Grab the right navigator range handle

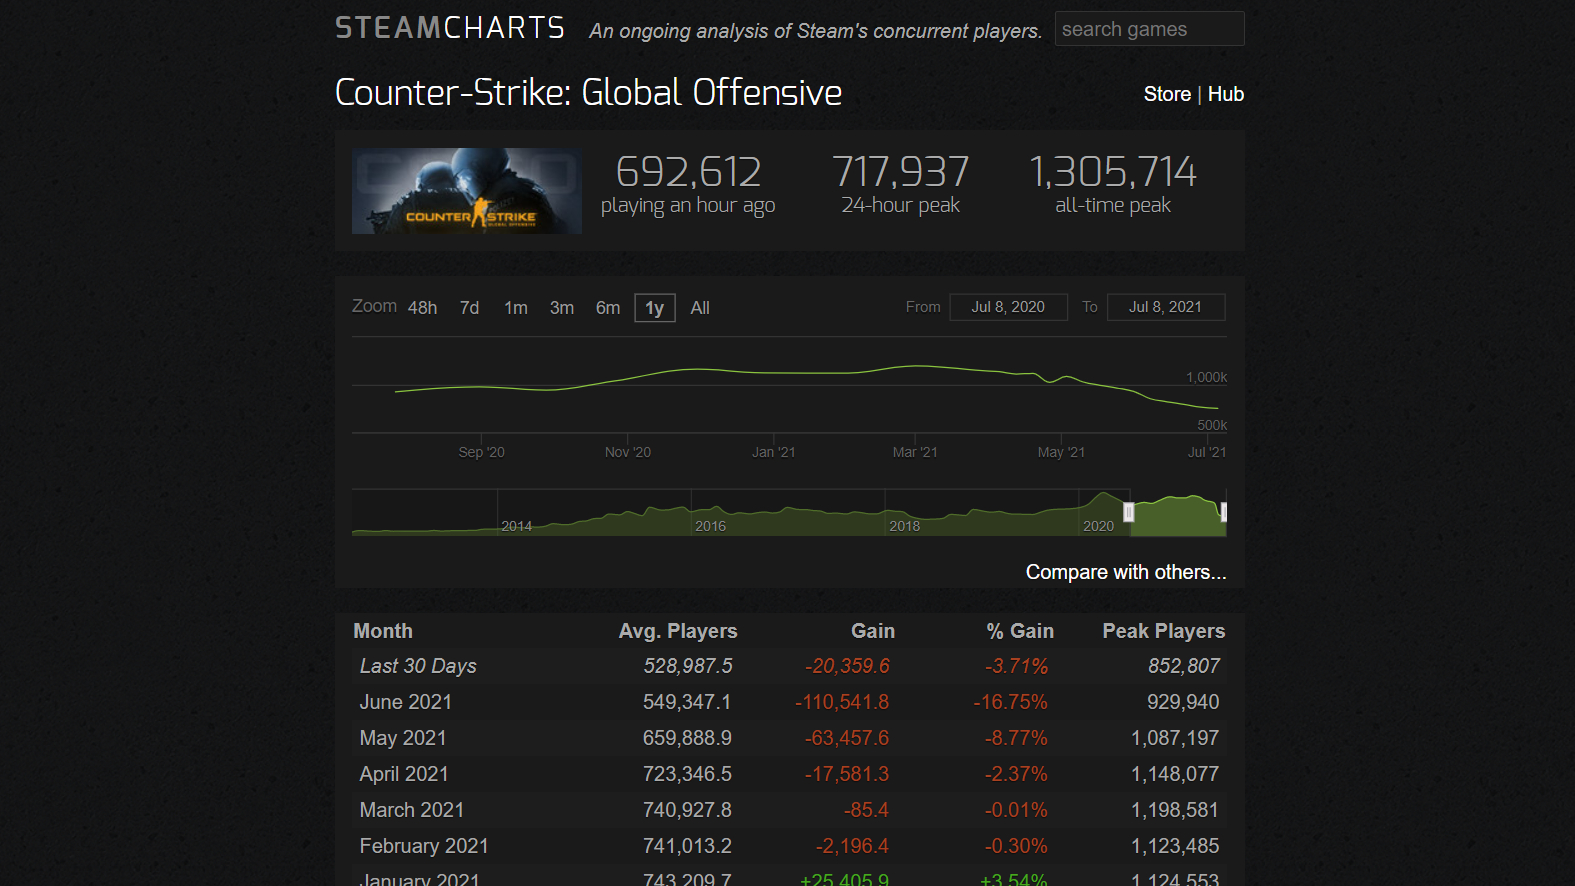coord(1223,512)
